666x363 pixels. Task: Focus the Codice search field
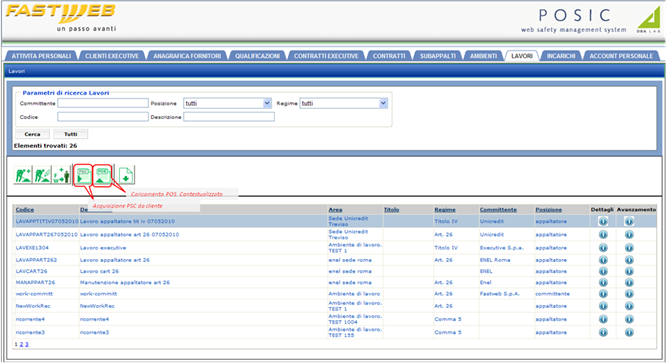(103, 117)
